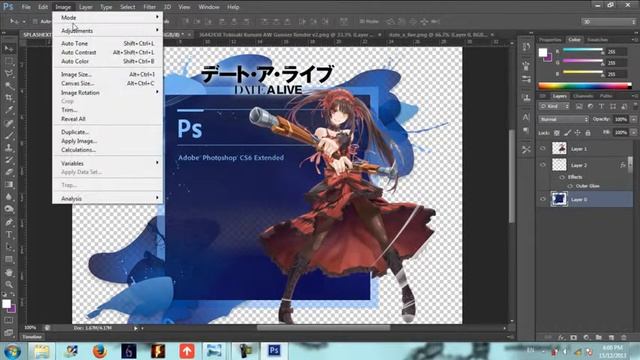Select the Horizontal Type tool
This screenshot has height=360, width=640.
click(x=9, y=235)
